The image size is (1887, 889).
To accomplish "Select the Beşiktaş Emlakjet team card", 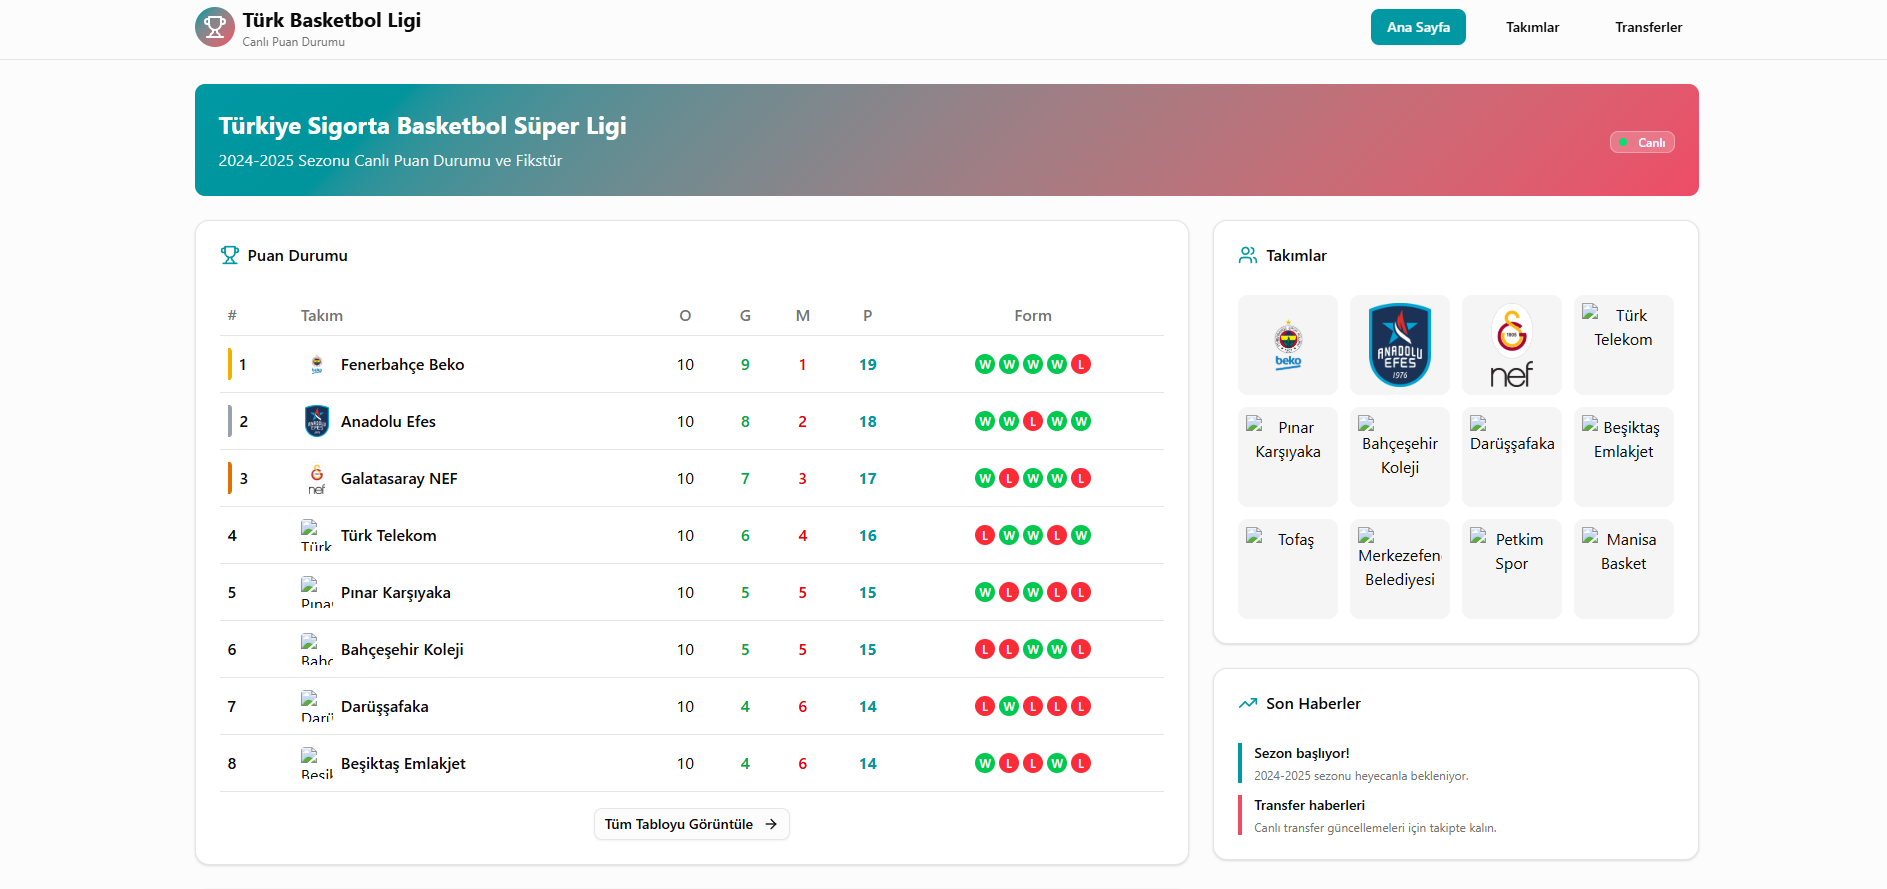I will point(1623,457).
